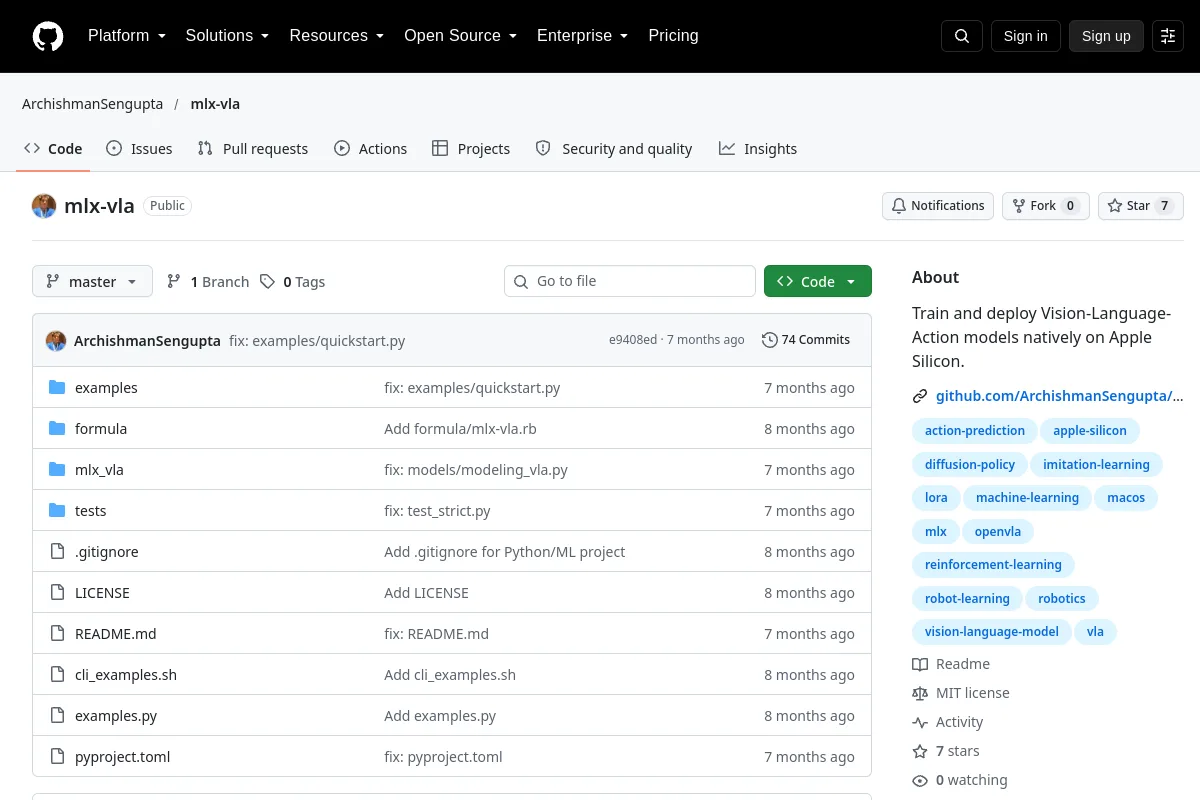The height and width of the screenshot is (800, 1200).
Task: Expand the Open Source navigation menu
Action: (460, 36)
